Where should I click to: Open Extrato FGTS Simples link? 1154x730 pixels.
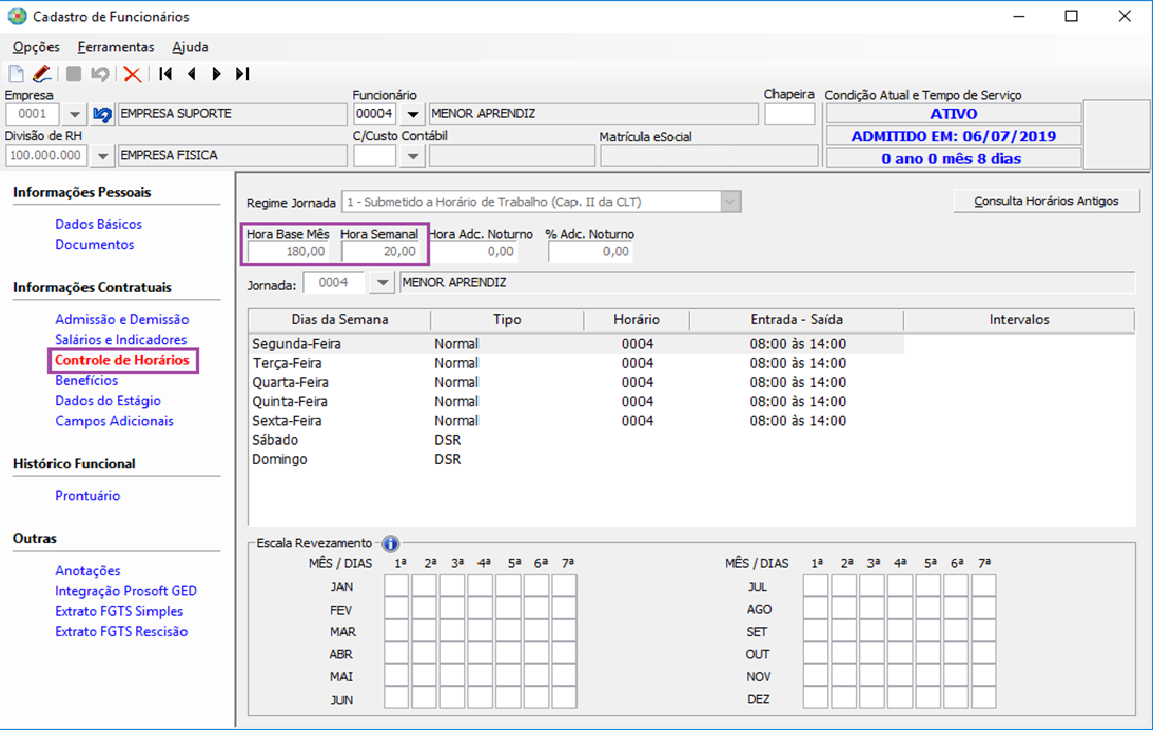coord(119,612)
